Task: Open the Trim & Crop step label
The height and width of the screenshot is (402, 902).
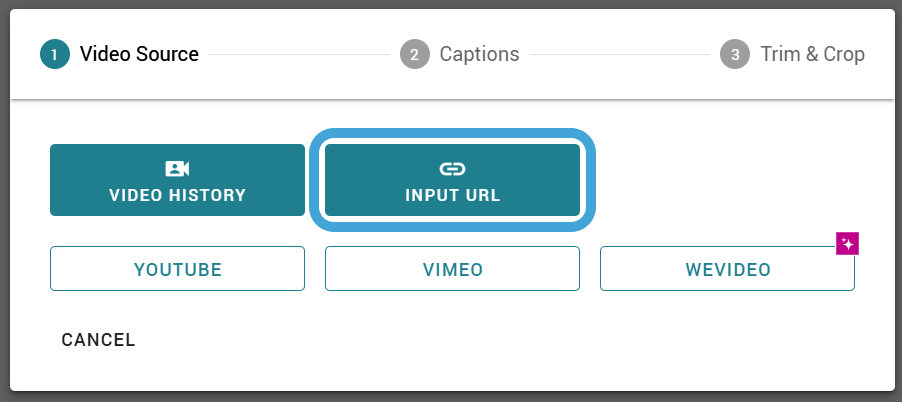Action: tap(812, 54)
